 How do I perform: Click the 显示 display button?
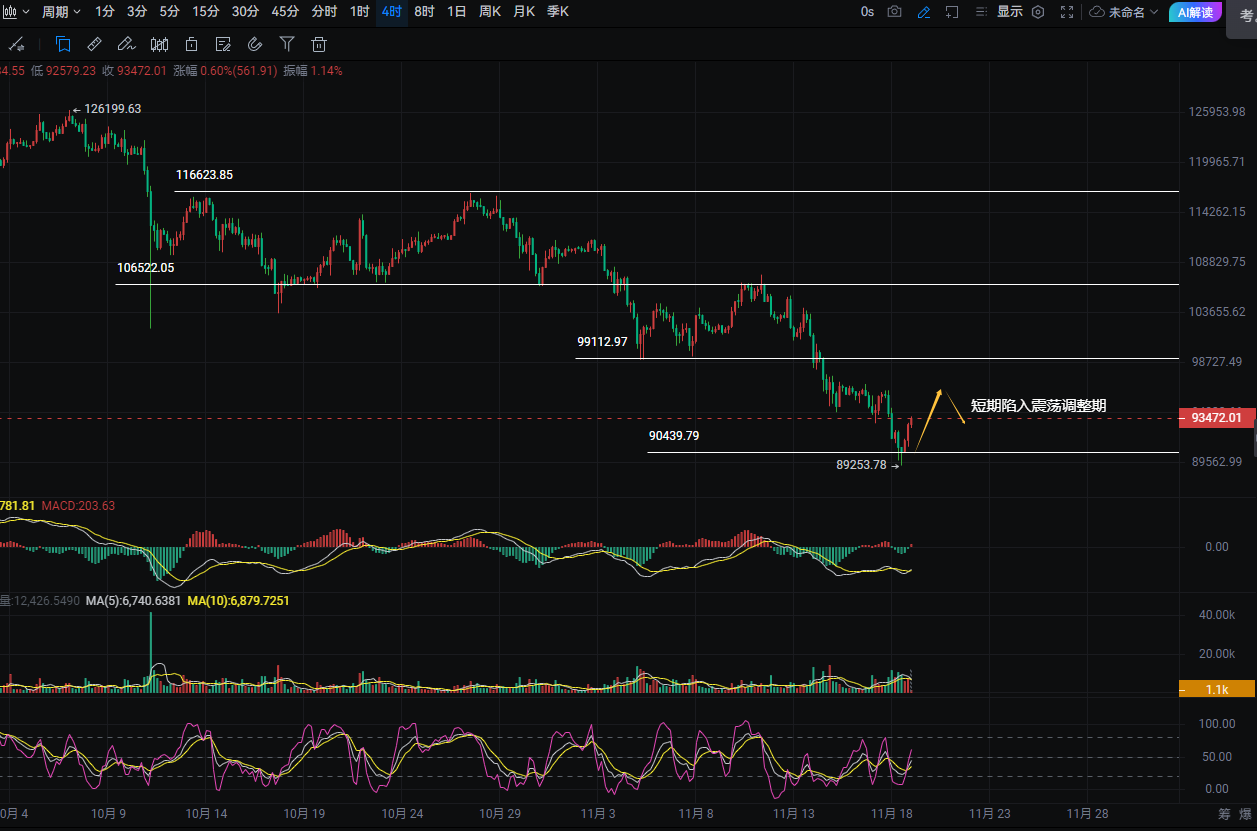[x=1009, y=12]
